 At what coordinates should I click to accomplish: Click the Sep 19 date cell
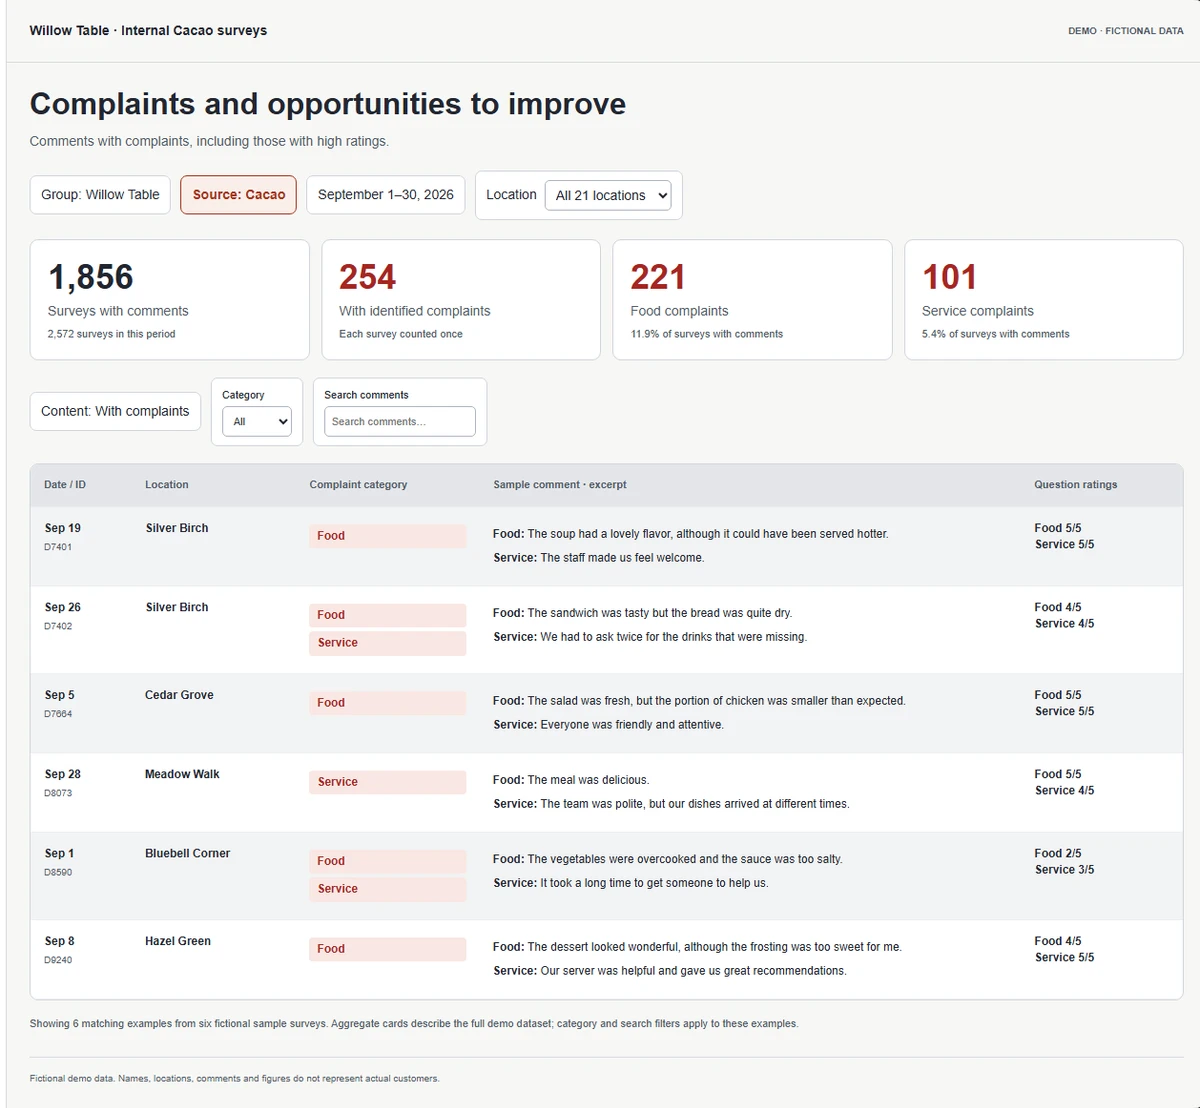[63, 528]
